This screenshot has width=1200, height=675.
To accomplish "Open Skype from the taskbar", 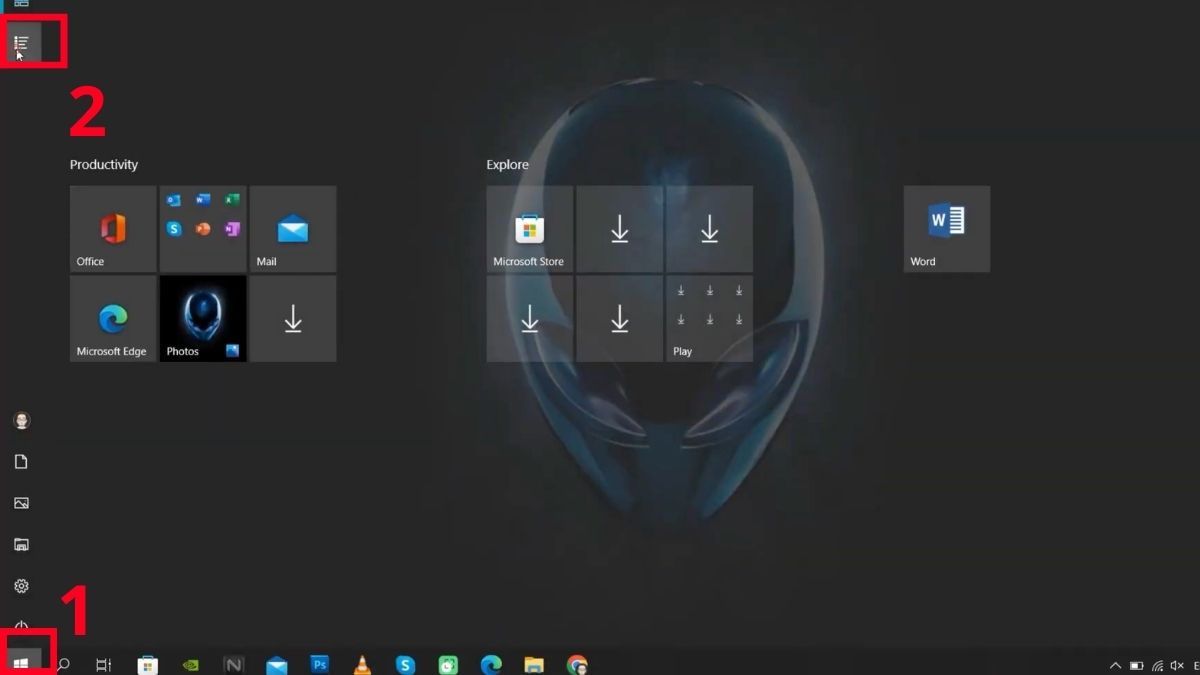I will (405, 664).
